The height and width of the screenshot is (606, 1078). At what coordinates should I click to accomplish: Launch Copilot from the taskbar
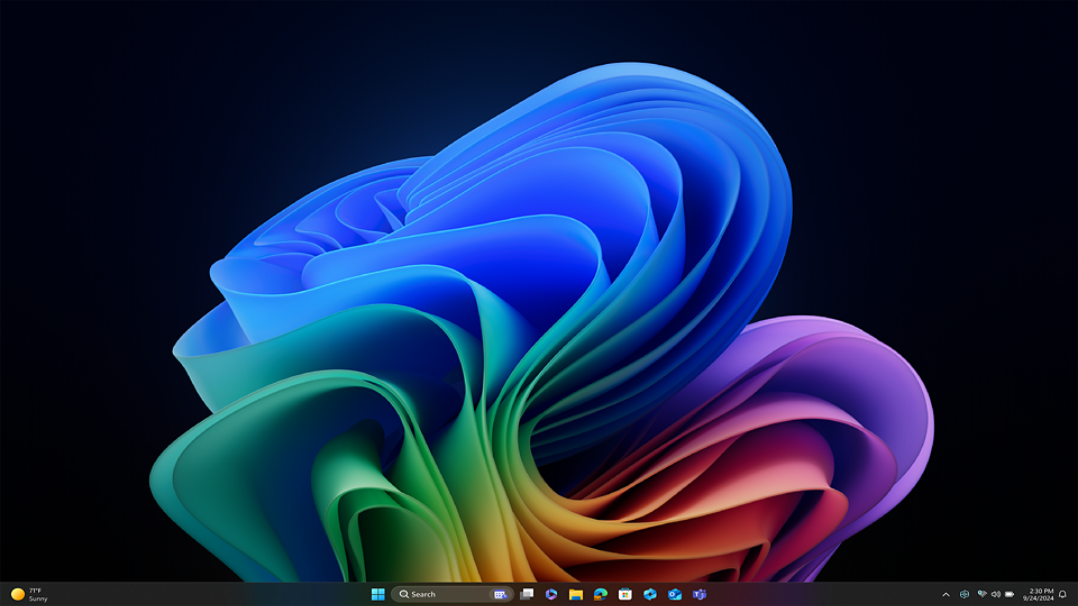click(551, 594)
